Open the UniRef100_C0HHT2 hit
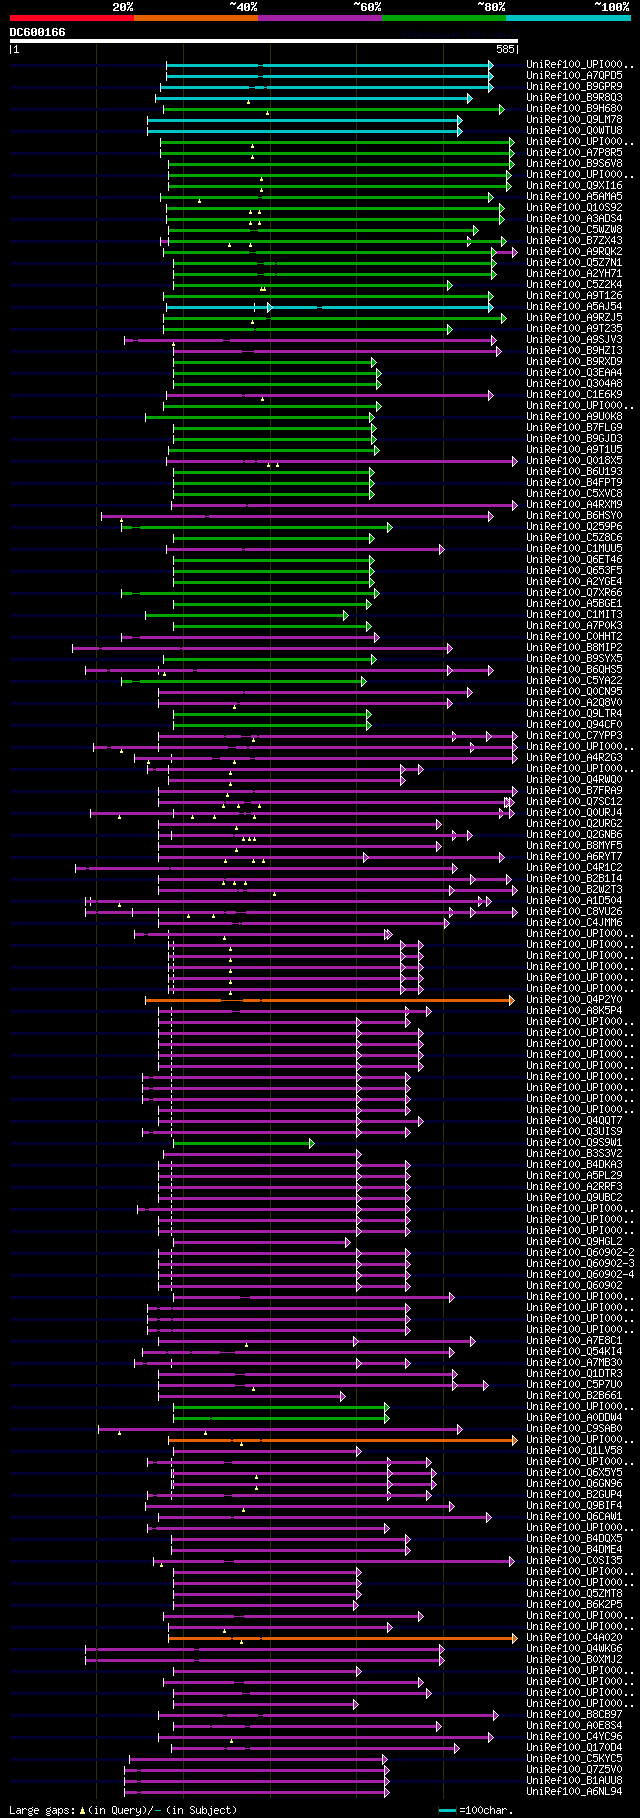Screen dimensions: 640x1818 tap(574, 637)
